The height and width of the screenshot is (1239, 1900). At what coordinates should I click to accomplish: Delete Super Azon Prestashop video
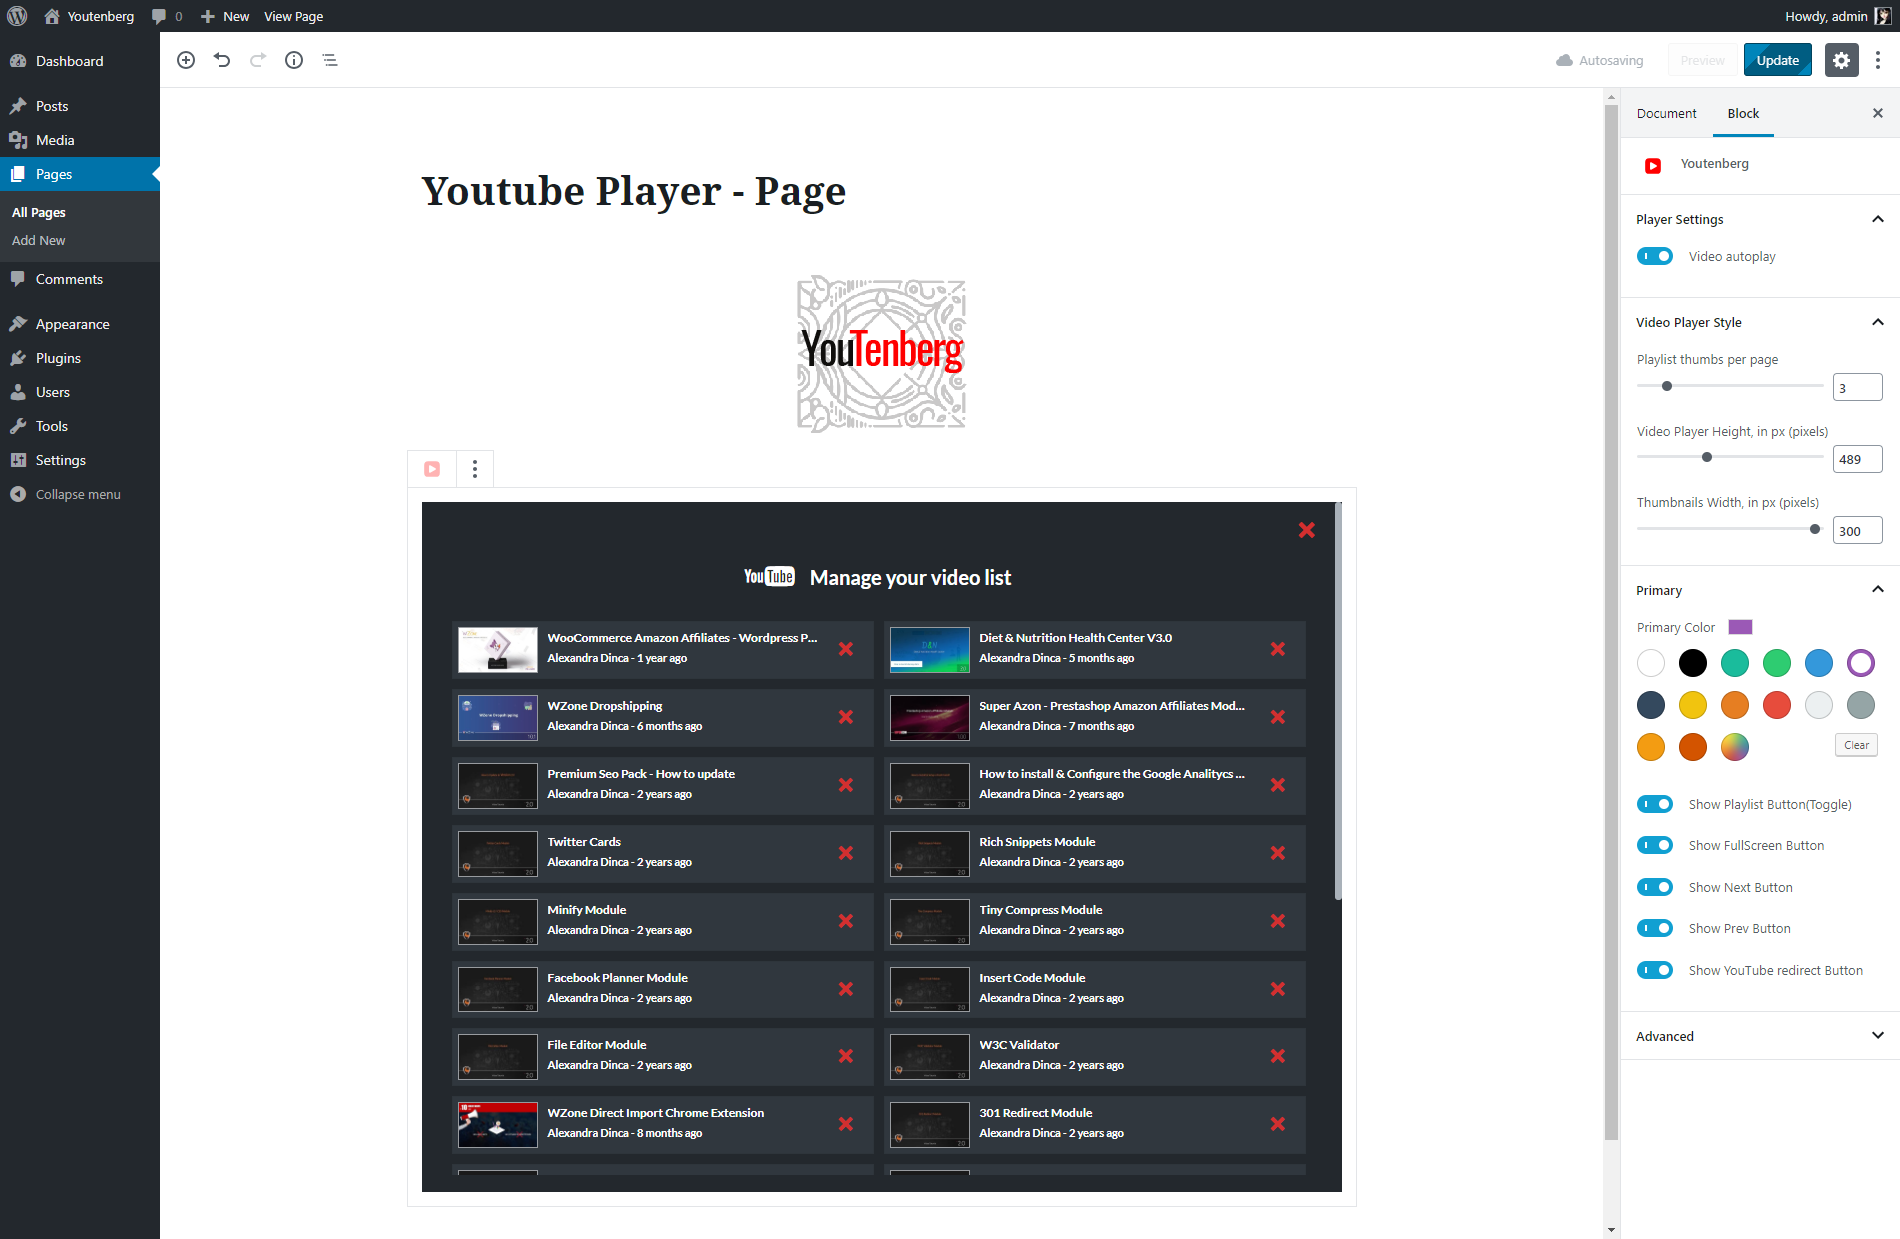(1278, 717)
